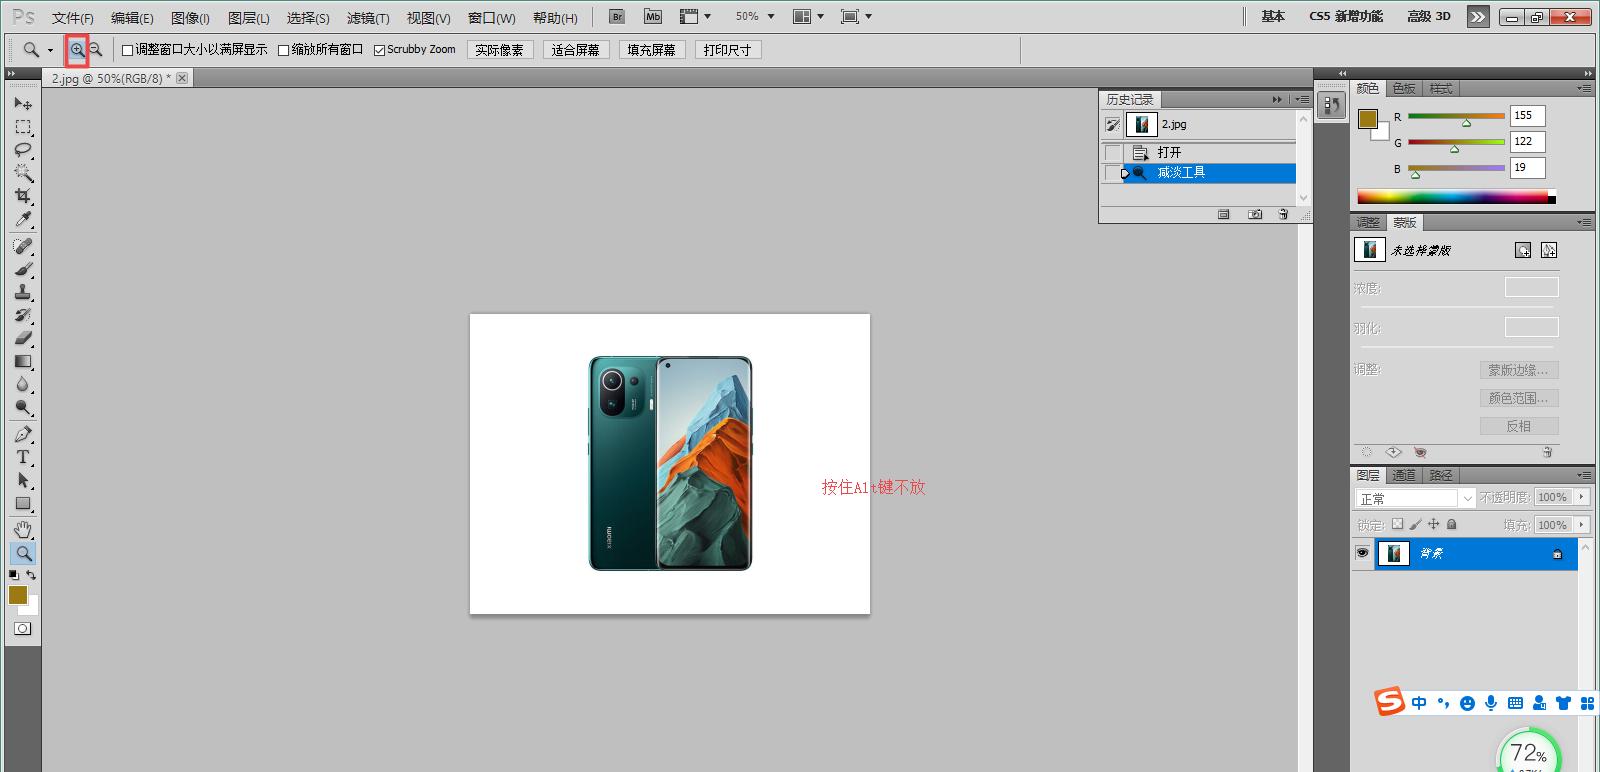The image size is (1600, 772).
Task: Open the History panel options menu
Action: 1301,99
